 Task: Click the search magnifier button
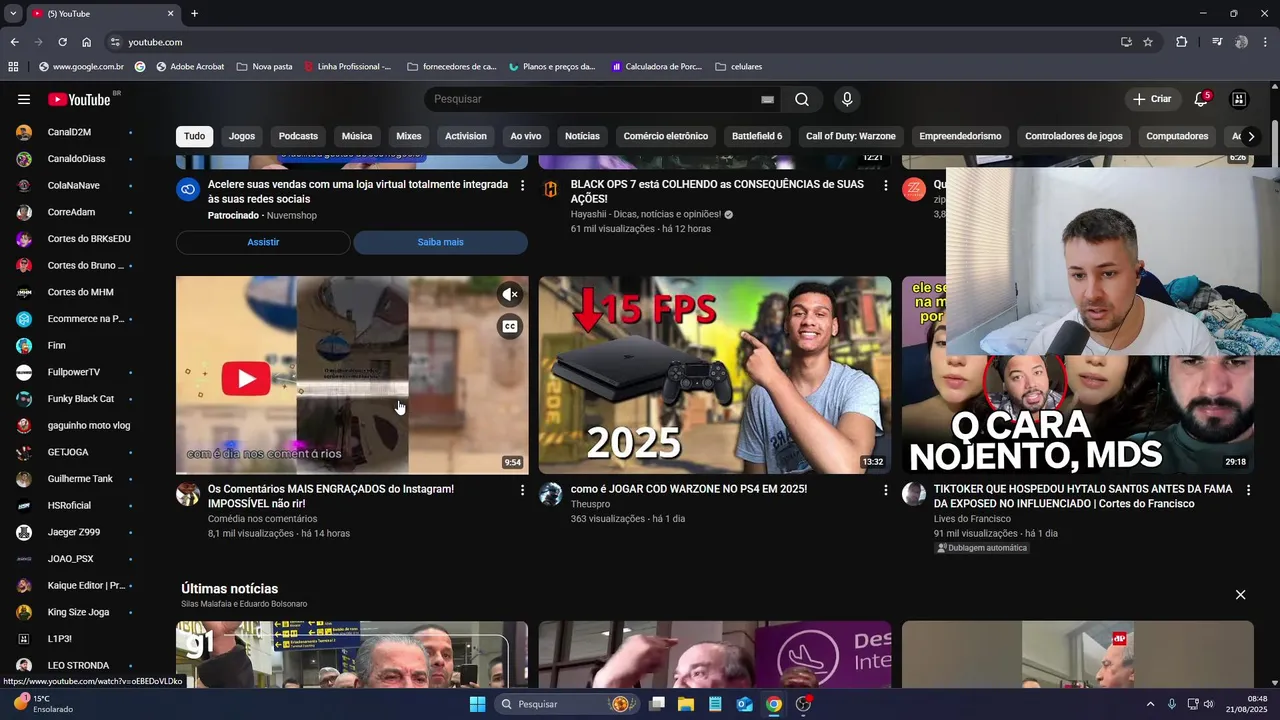pos(802,99)
